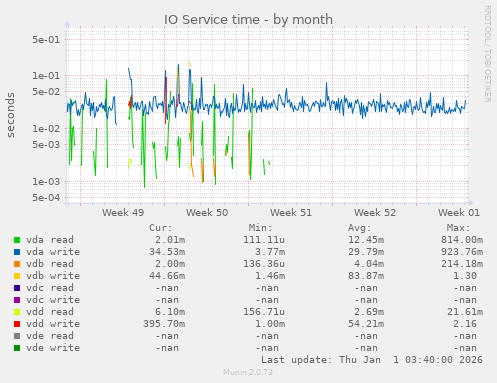497x383 pixels.
Task: Click the 'vde read' legend label
Action: click(50, 336)
